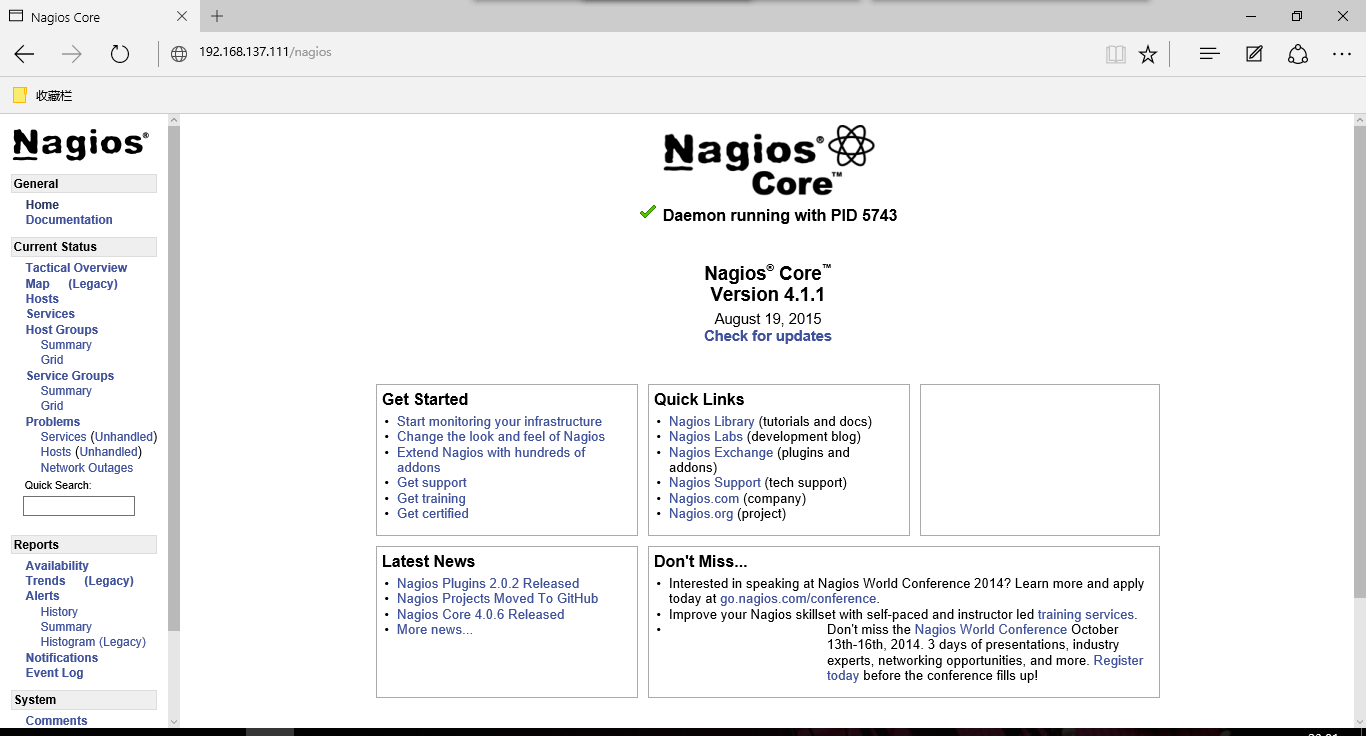Click the Nagios logo in sidebar
Screen dimensions: 1366x736
tap(81, 144)
